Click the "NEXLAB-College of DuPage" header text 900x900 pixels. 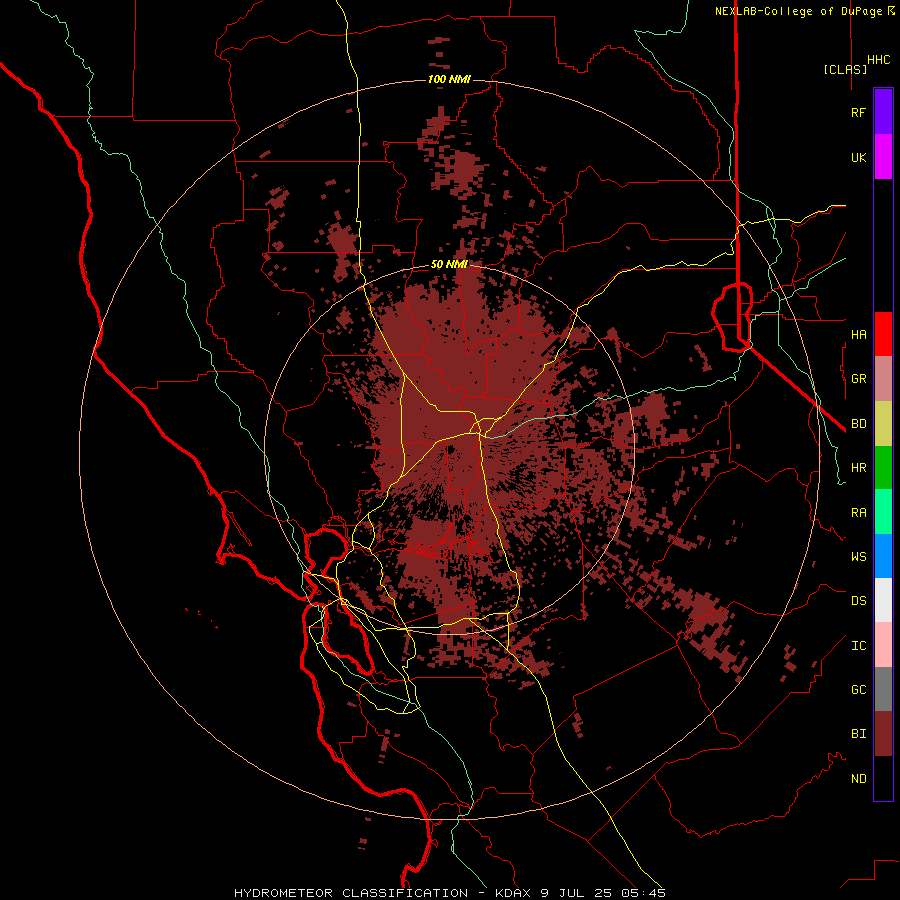798,11
